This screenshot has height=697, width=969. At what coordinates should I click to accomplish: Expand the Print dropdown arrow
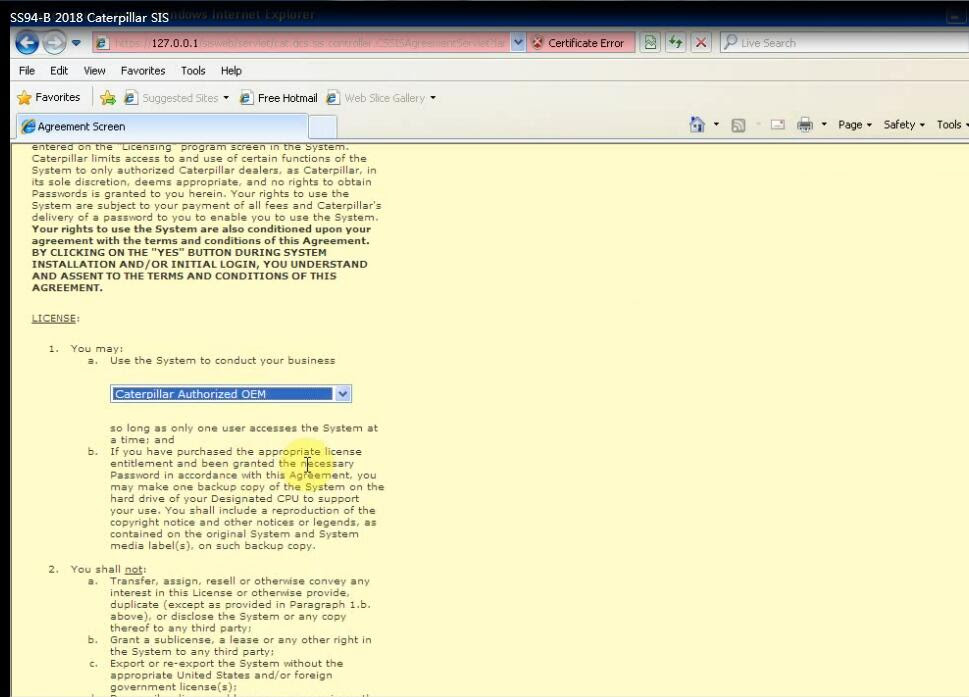click(x=824, y=125)
